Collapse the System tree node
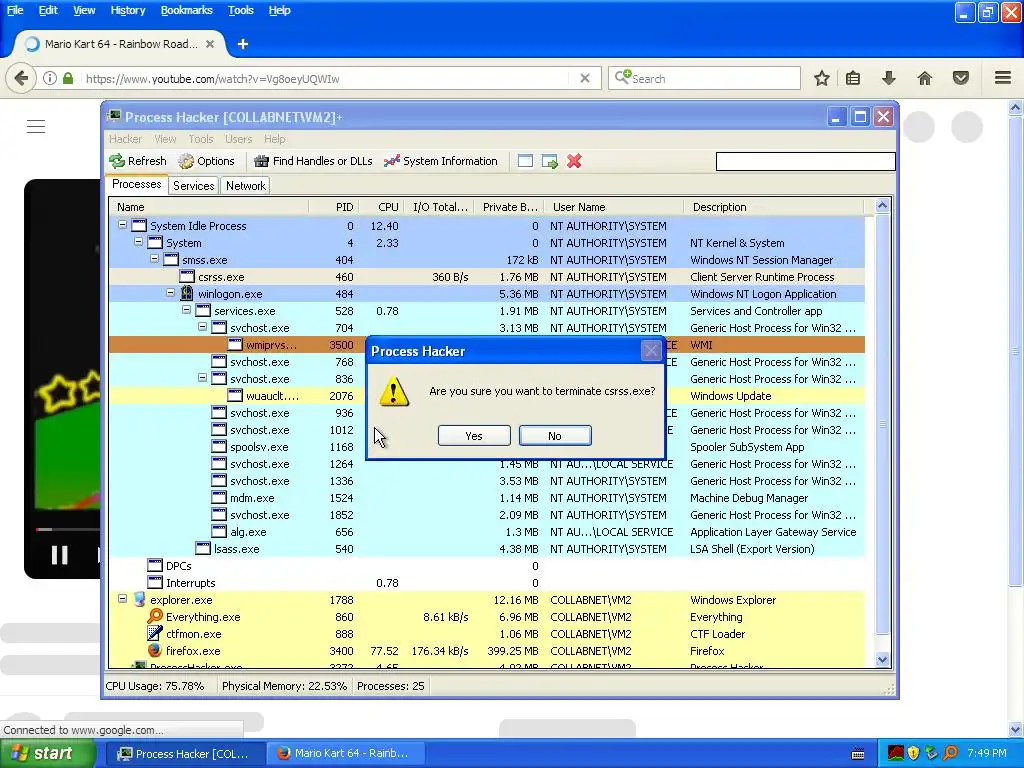Image resolution: width=1024 pixels, height=768 pixels. point(138,242)
